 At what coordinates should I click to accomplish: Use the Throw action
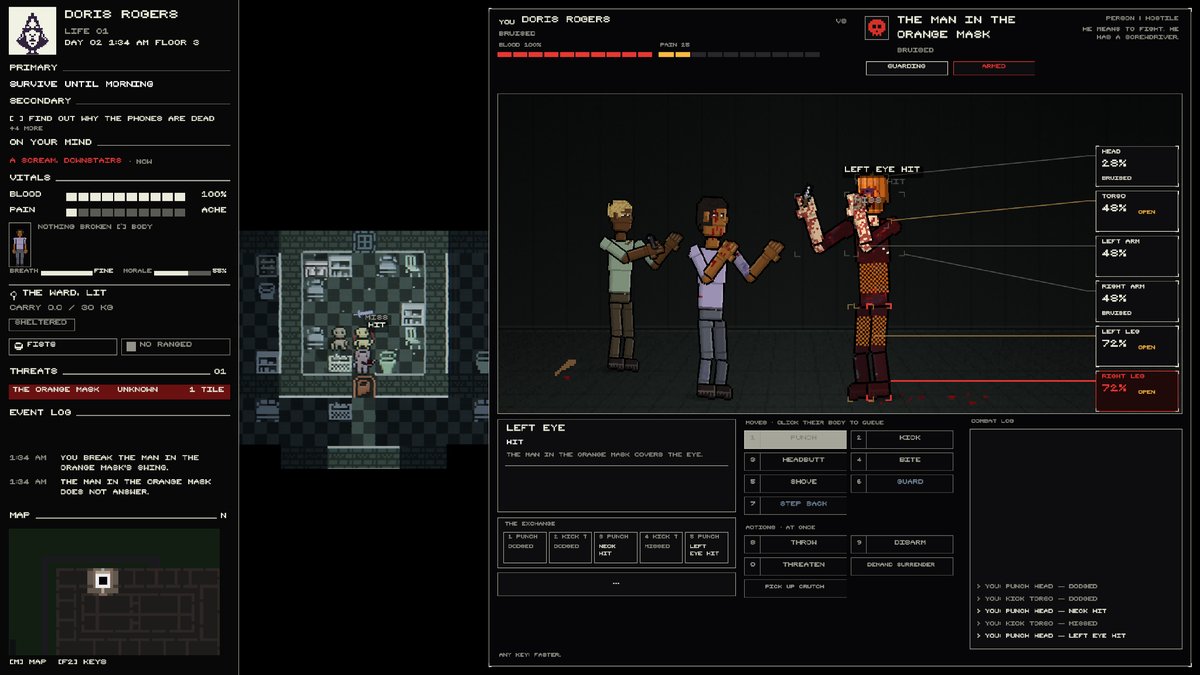click(796, 543)
